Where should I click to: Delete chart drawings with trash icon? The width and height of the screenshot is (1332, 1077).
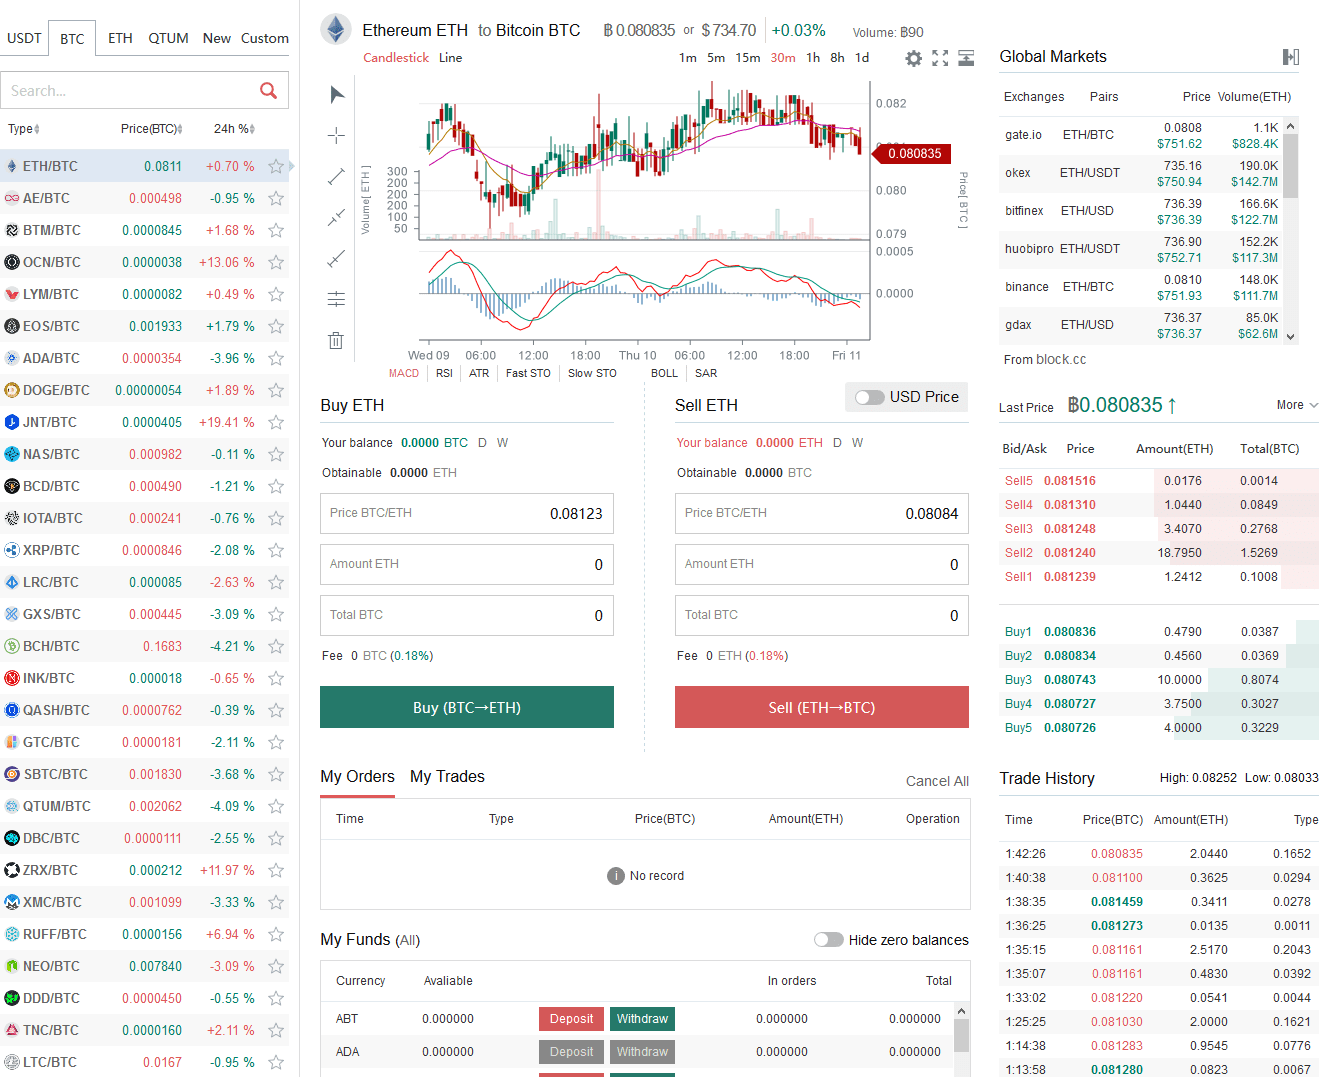tap(336, 340)
